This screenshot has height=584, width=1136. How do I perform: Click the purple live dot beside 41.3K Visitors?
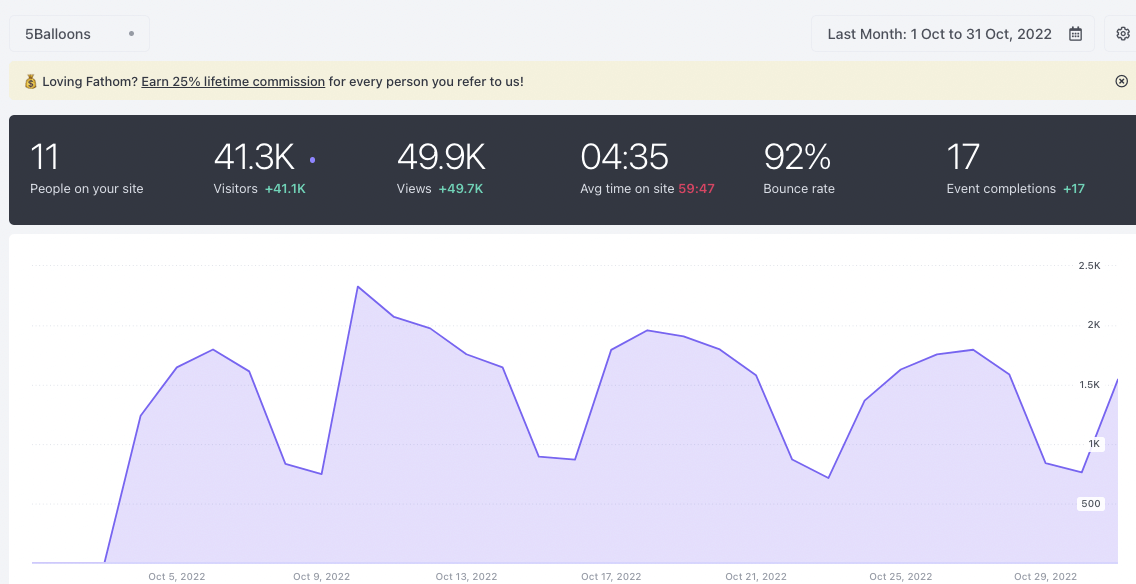click(312, 161)
